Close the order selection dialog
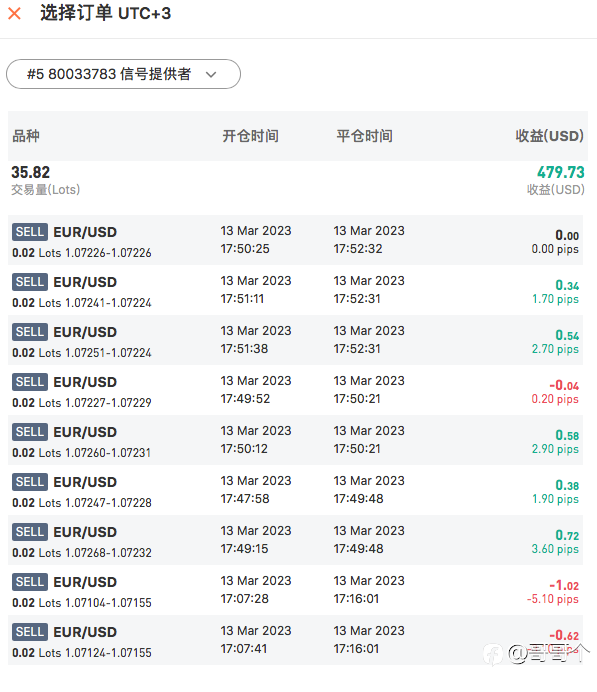 pos(15,14)
